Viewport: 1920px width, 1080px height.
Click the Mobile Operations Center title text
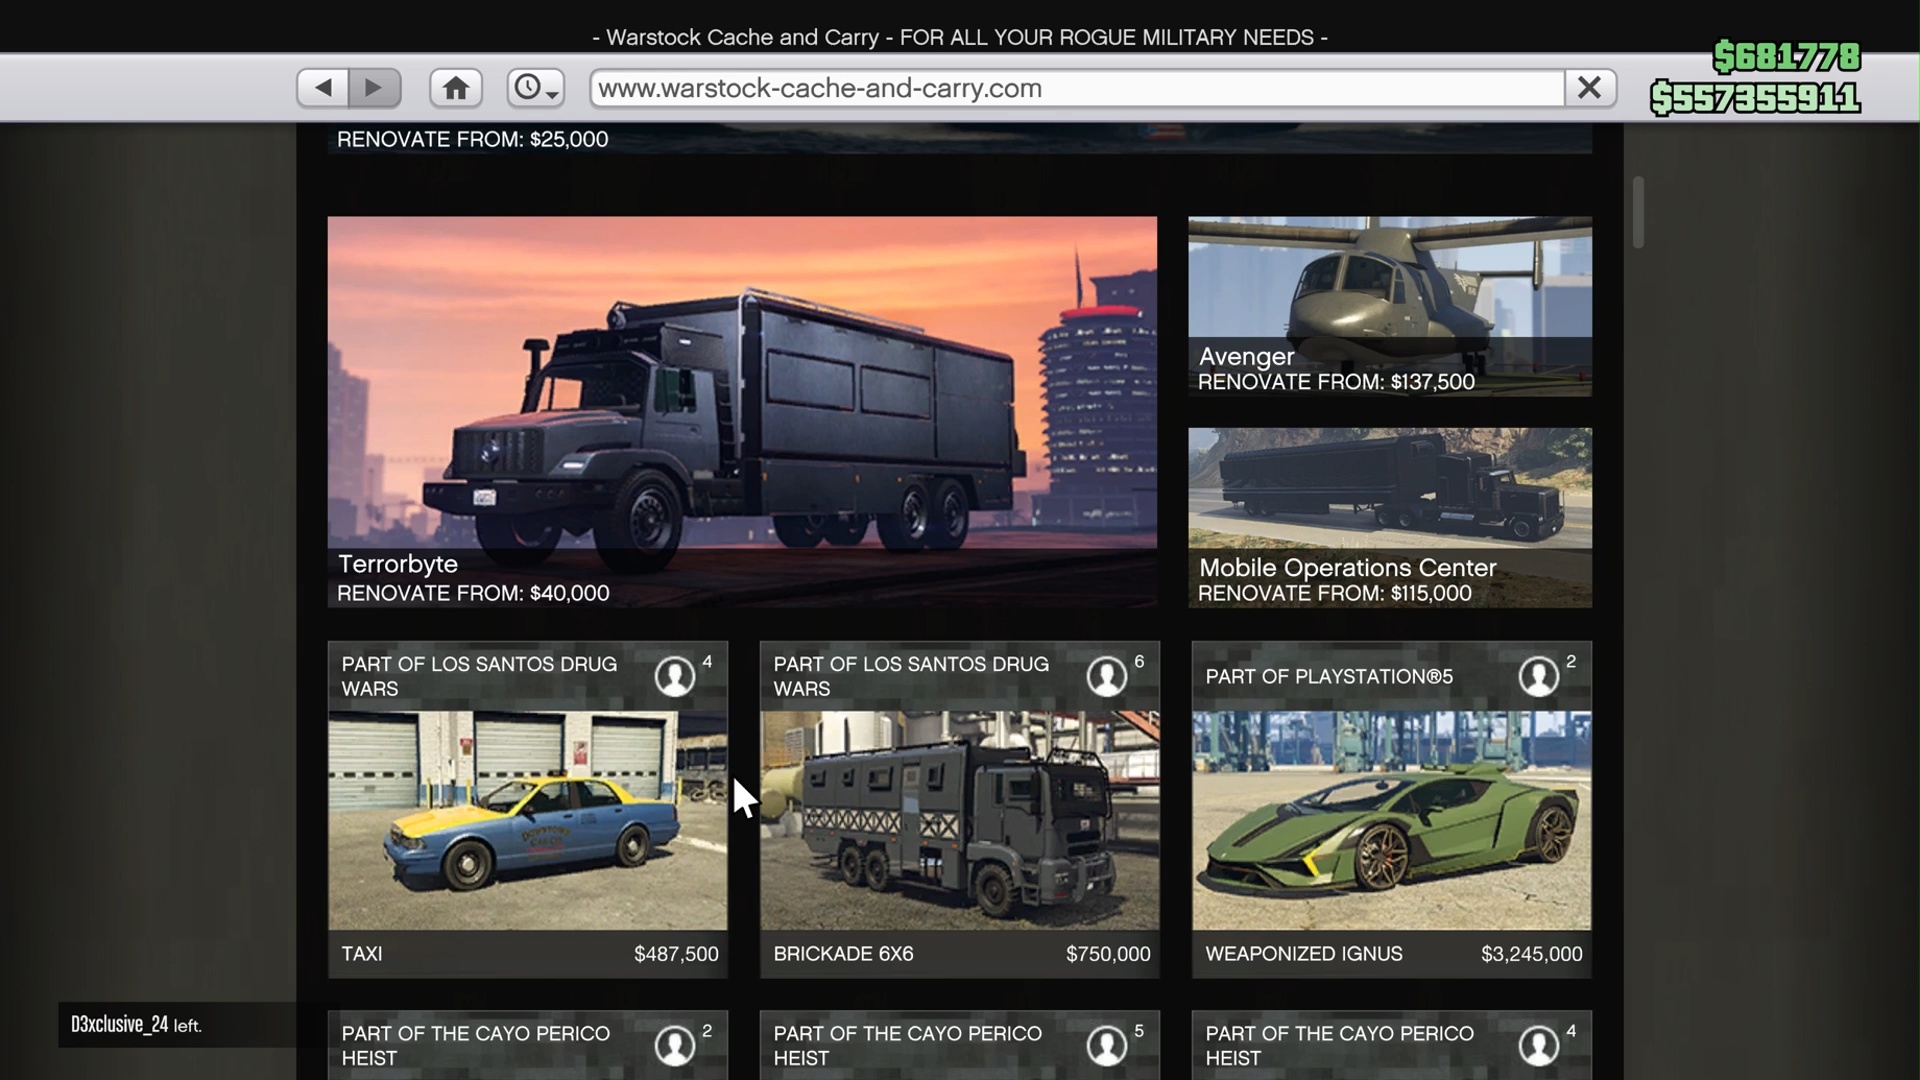pyautogui.click(x=1347, y=568)
